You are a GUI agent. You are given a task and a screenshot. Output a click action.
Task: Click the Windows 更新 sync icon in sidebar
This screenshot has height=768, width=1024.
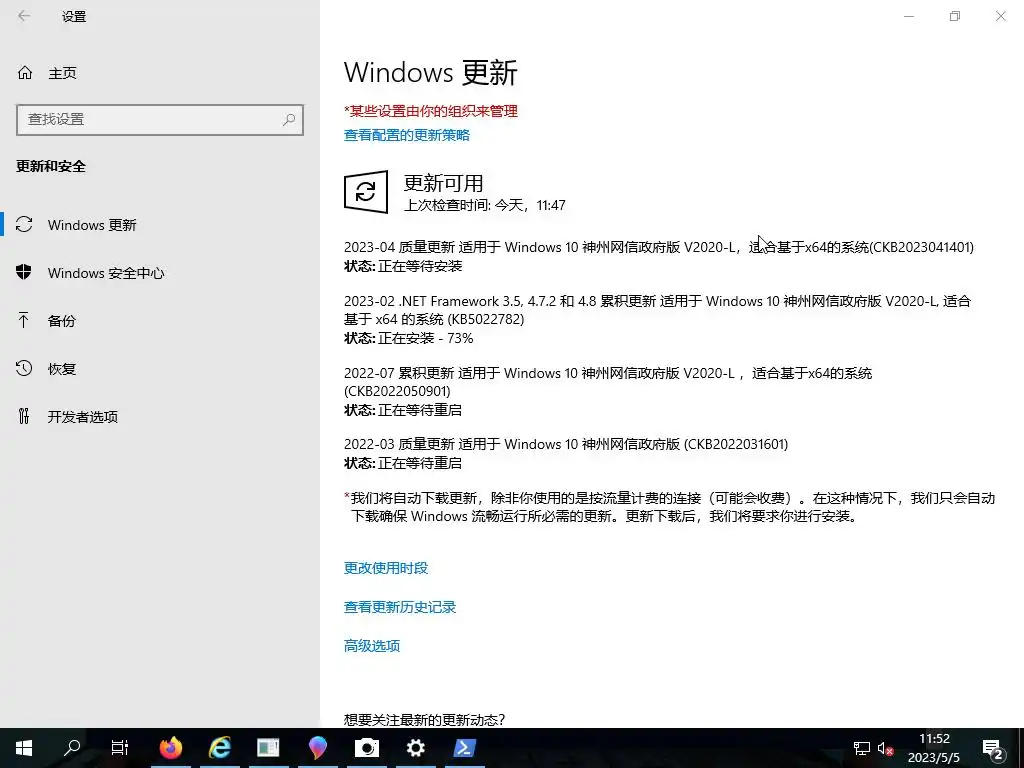[24, 225]
